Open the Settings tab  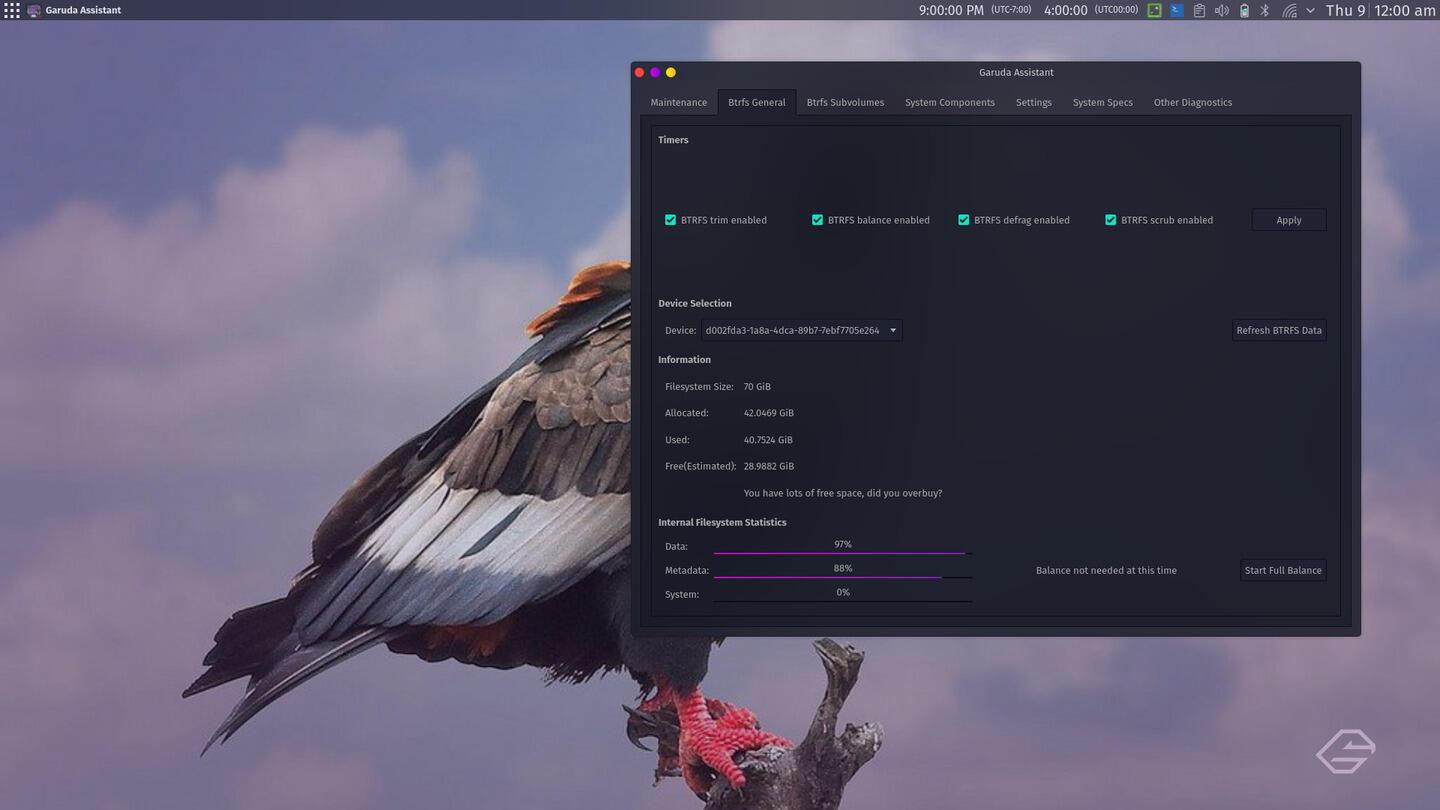1034,102
